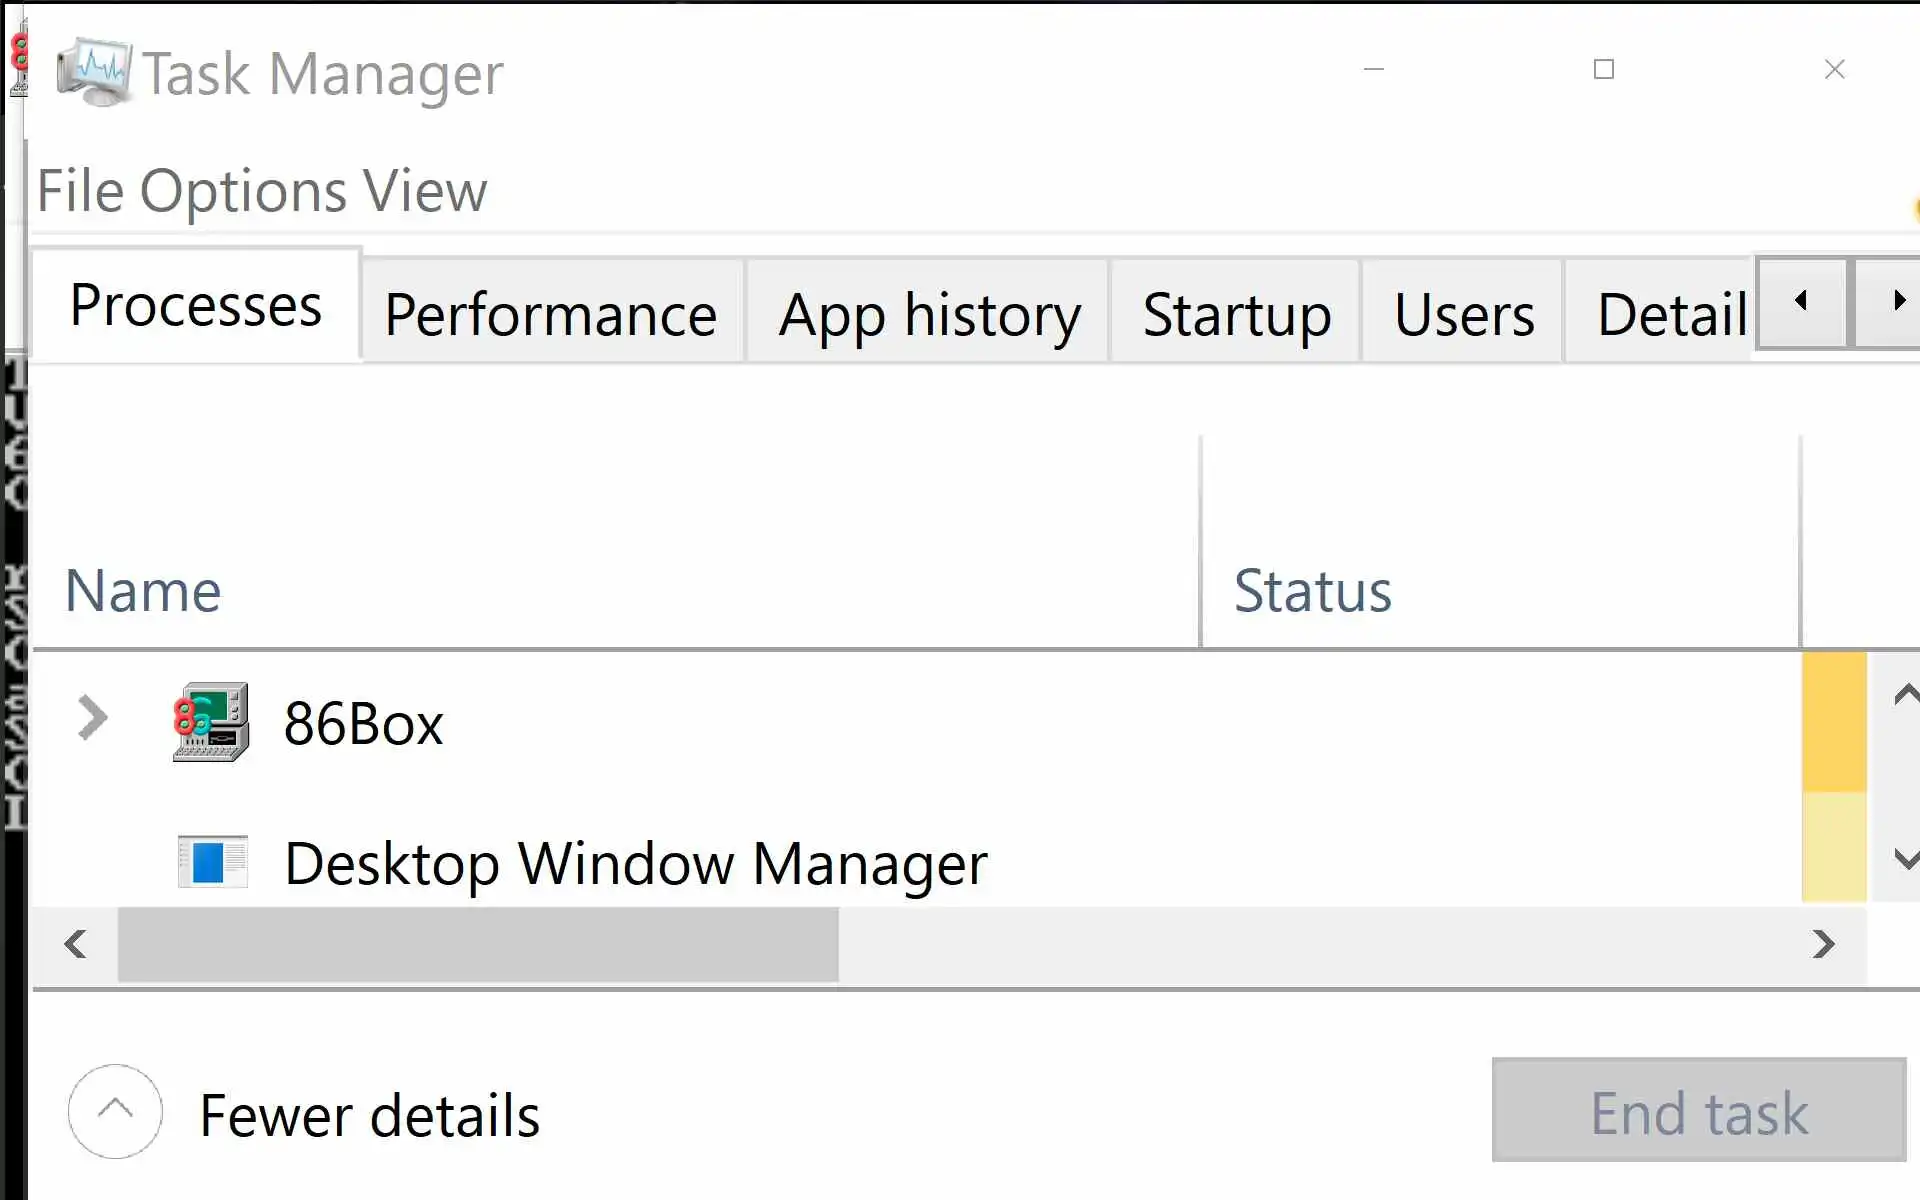Sort by the Status column header

[x=1312, y=590]
